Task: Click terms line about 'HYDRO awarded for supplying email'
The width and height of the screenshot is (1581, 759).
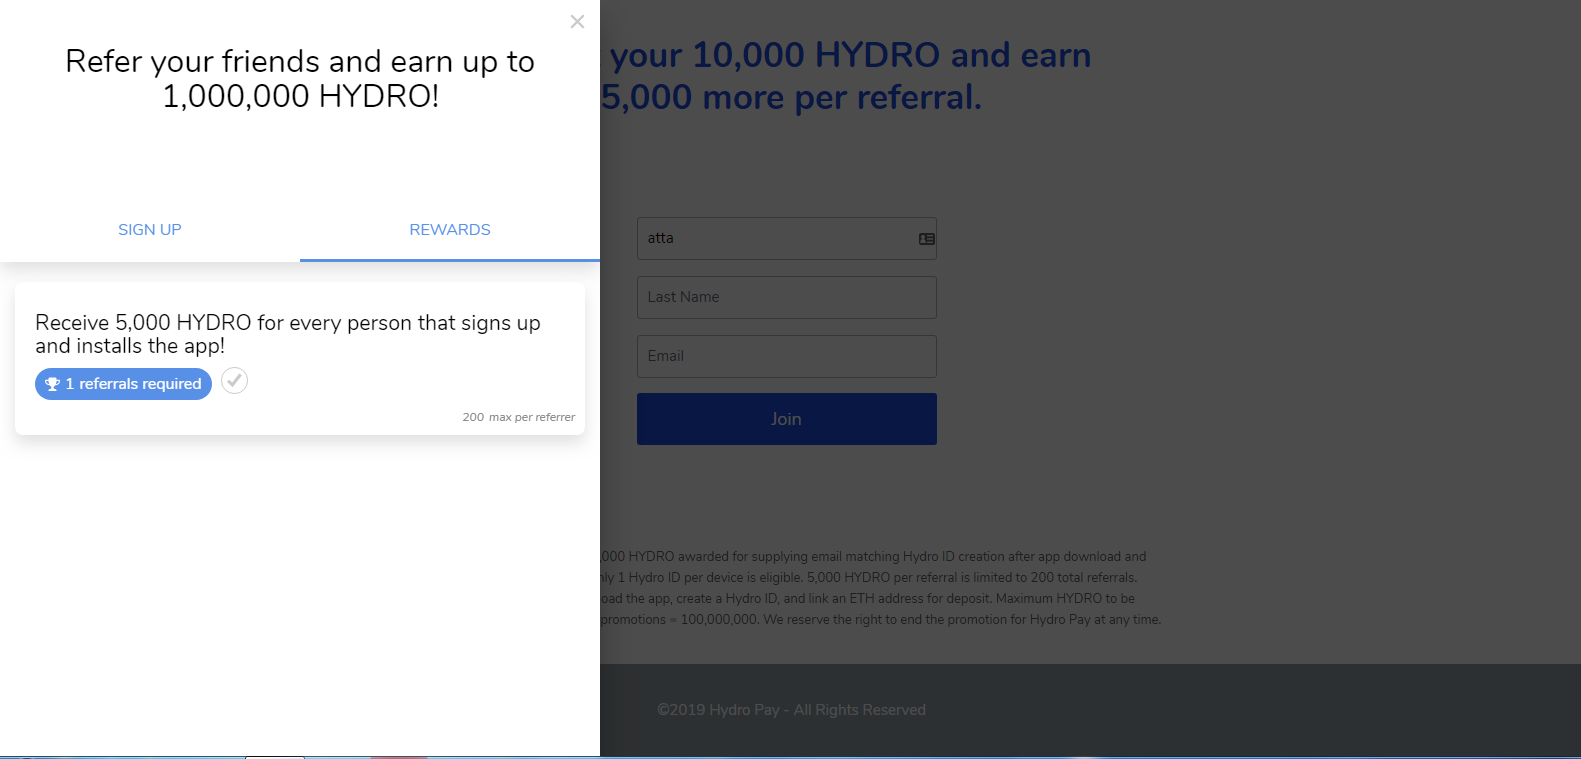Action: (874, 557)
